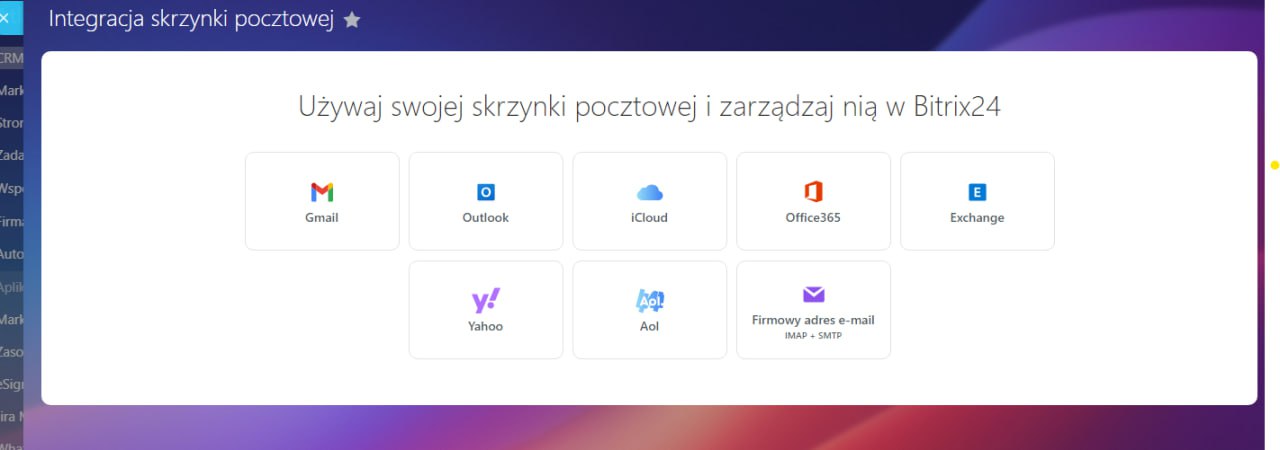Open the eSign sidebar entry

pyautogui.click(x=11, y=384)
